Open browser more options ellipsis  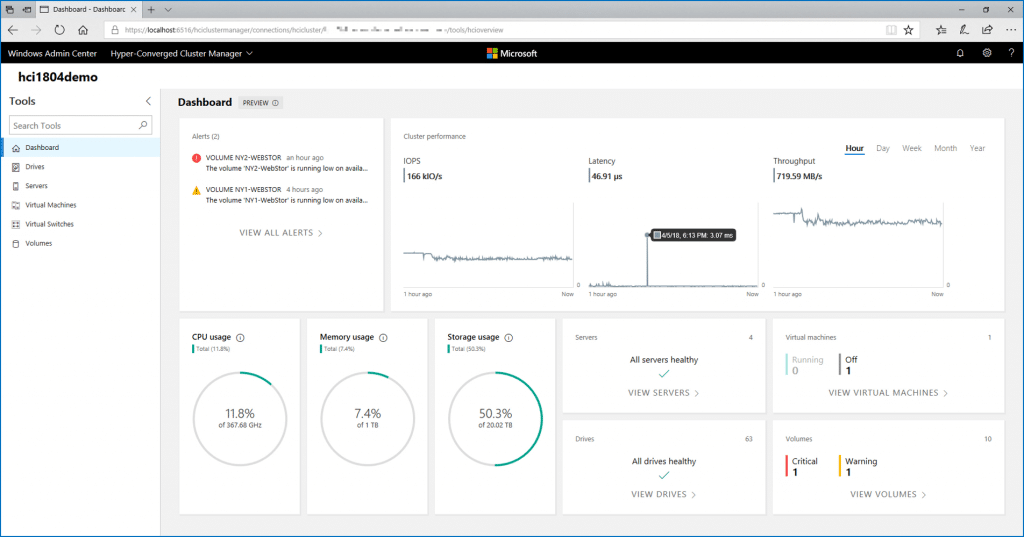[x=1011, y=30]
